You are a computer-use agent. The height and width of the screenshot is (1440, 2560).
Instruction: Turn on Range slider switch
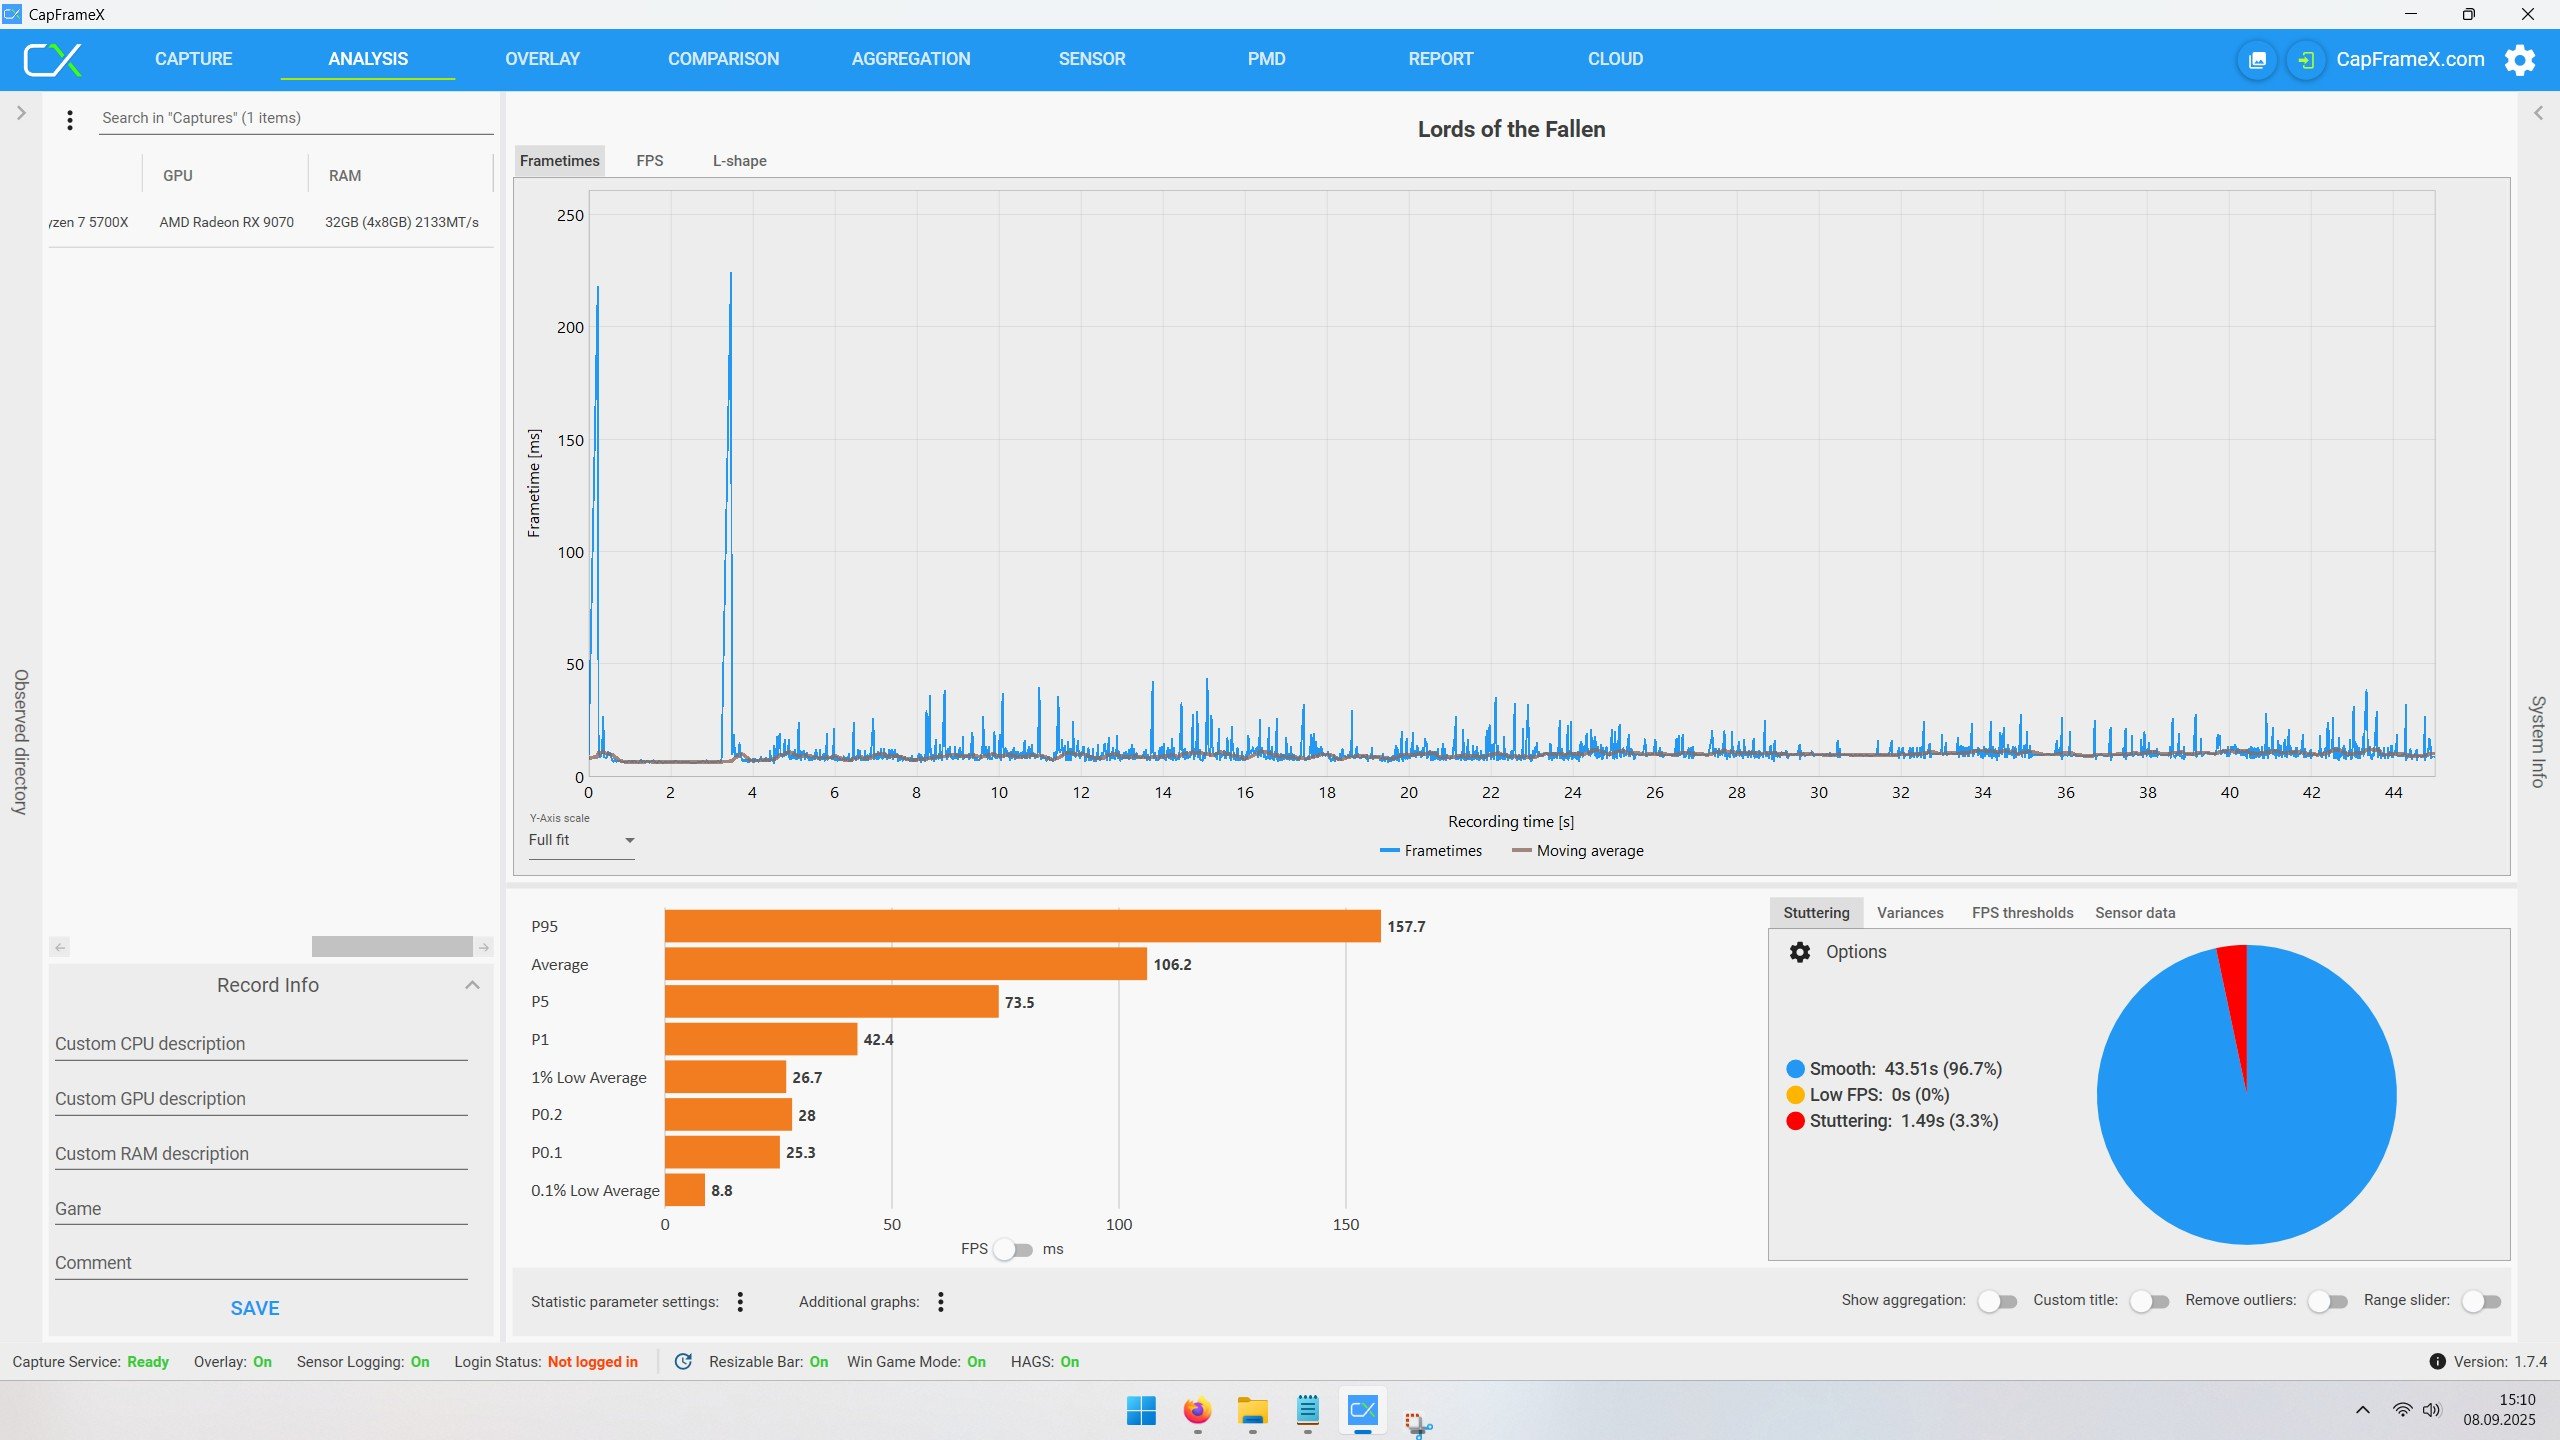[2481, 1301]
